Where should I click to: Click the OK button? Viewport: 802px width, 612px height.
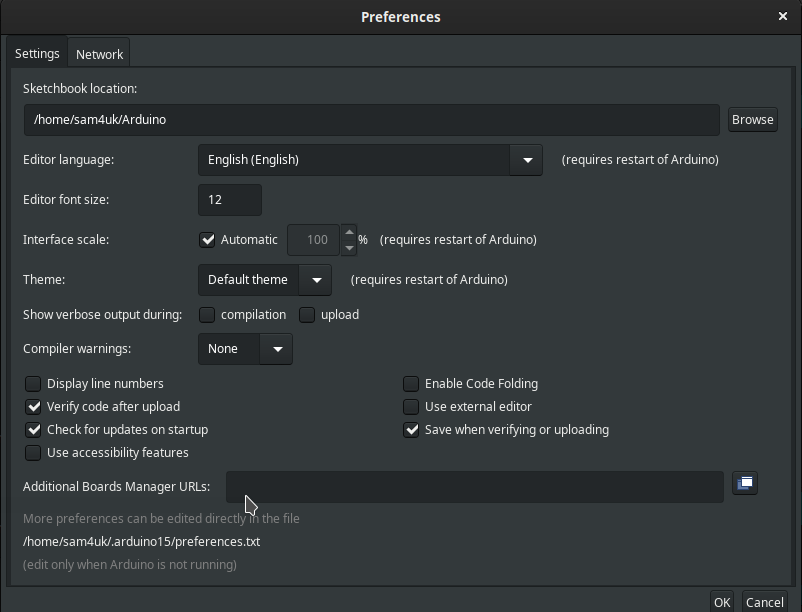722,602
